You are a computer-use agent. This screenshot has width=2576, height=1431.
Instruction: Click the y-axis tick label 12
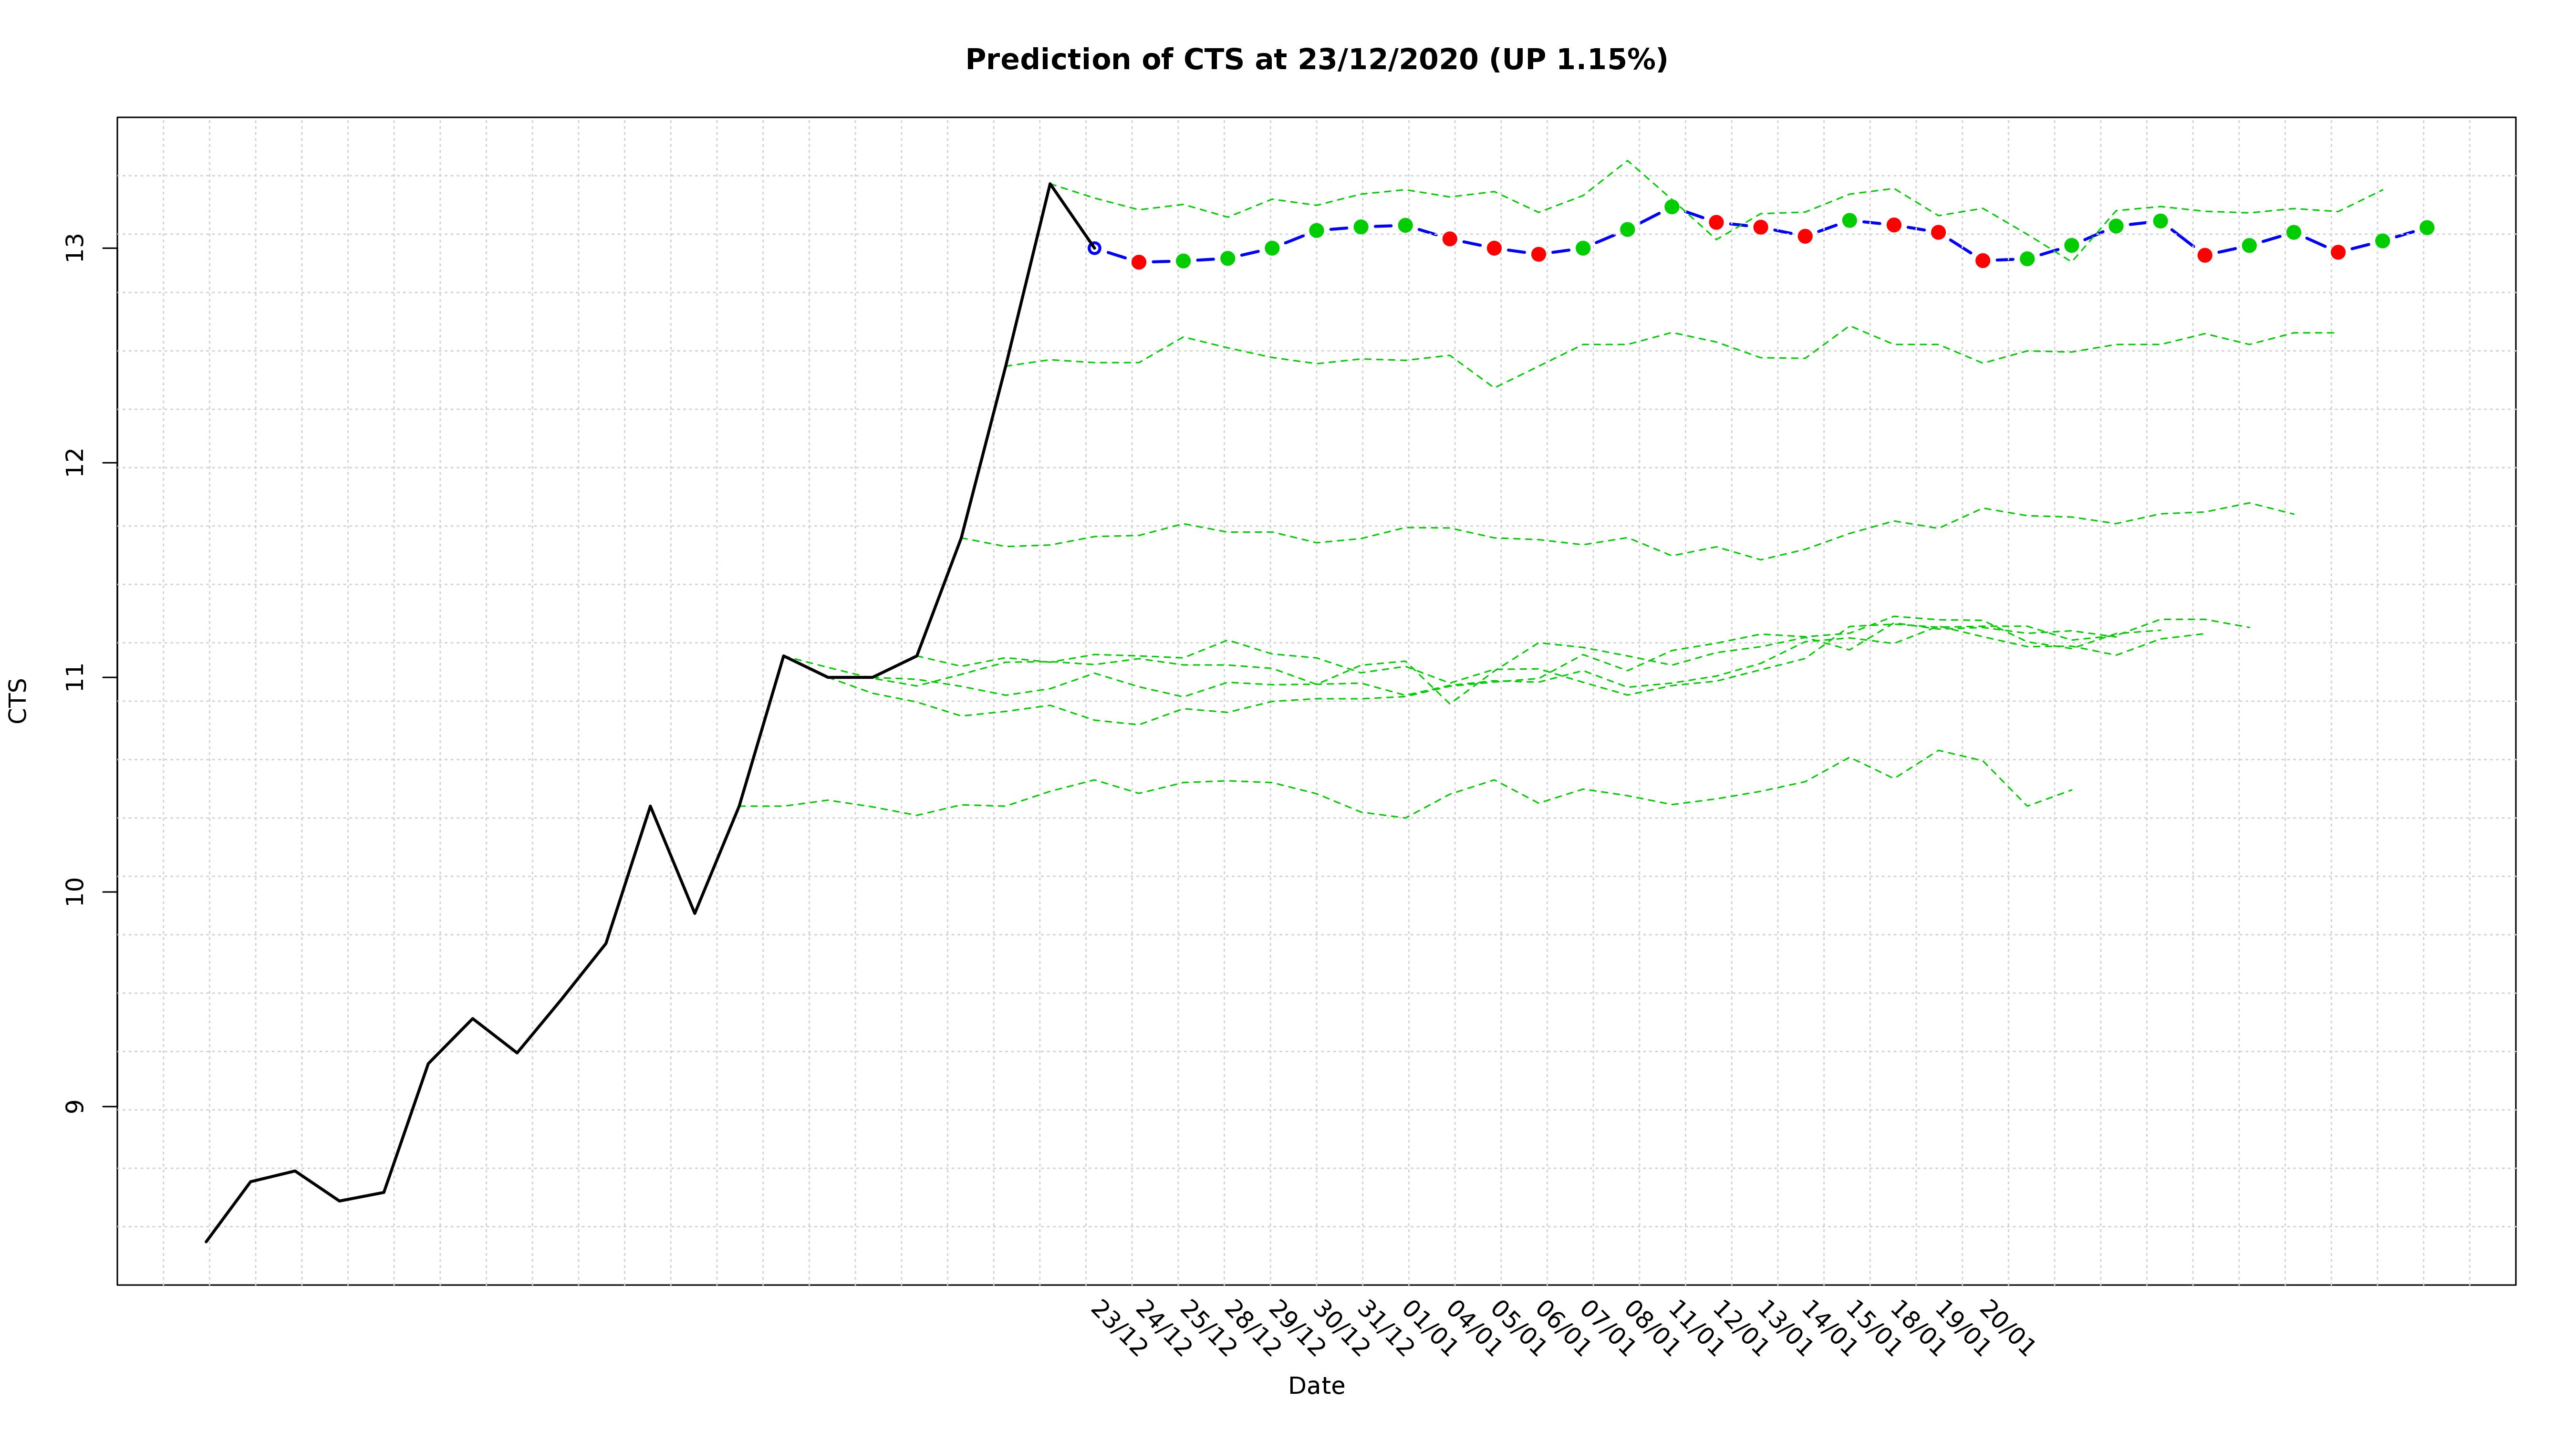tap(76, 463)
